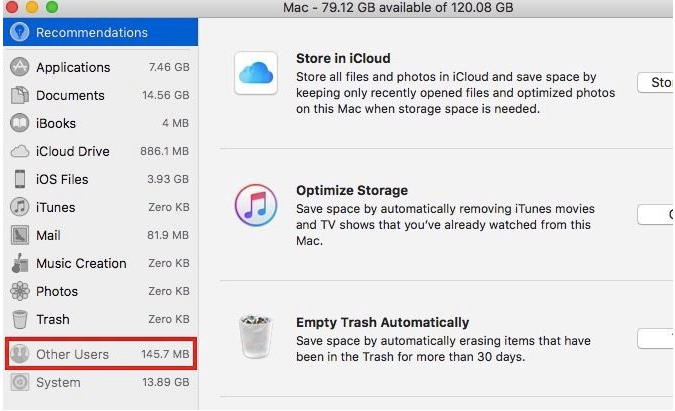
Task: Select the iBooks book icon
Action: click(19, 123)
